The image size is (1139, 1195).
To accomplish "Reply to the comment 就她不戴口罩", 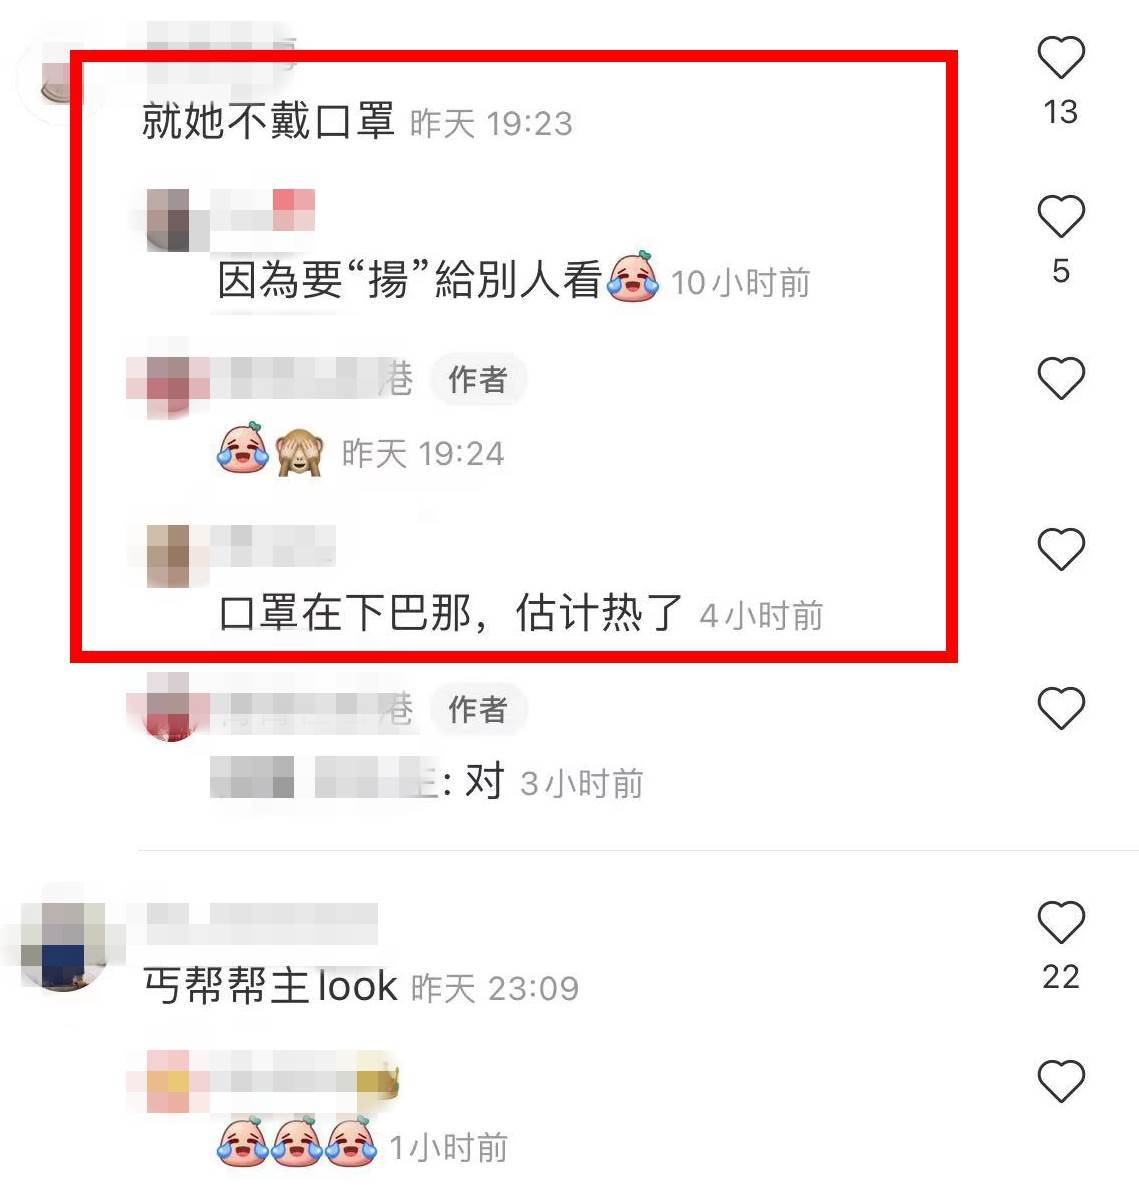I will (x=268, y=120).
